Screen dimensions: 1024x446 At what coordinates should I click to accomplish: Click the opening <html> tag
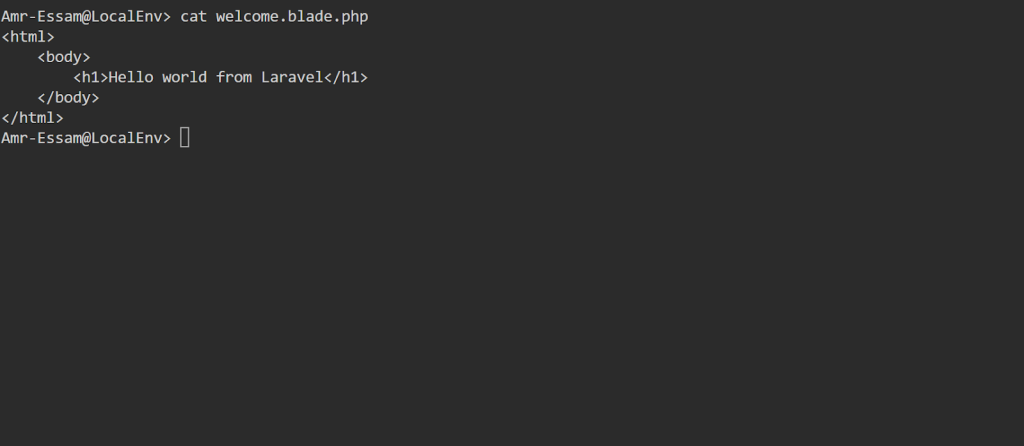[28, 38]
